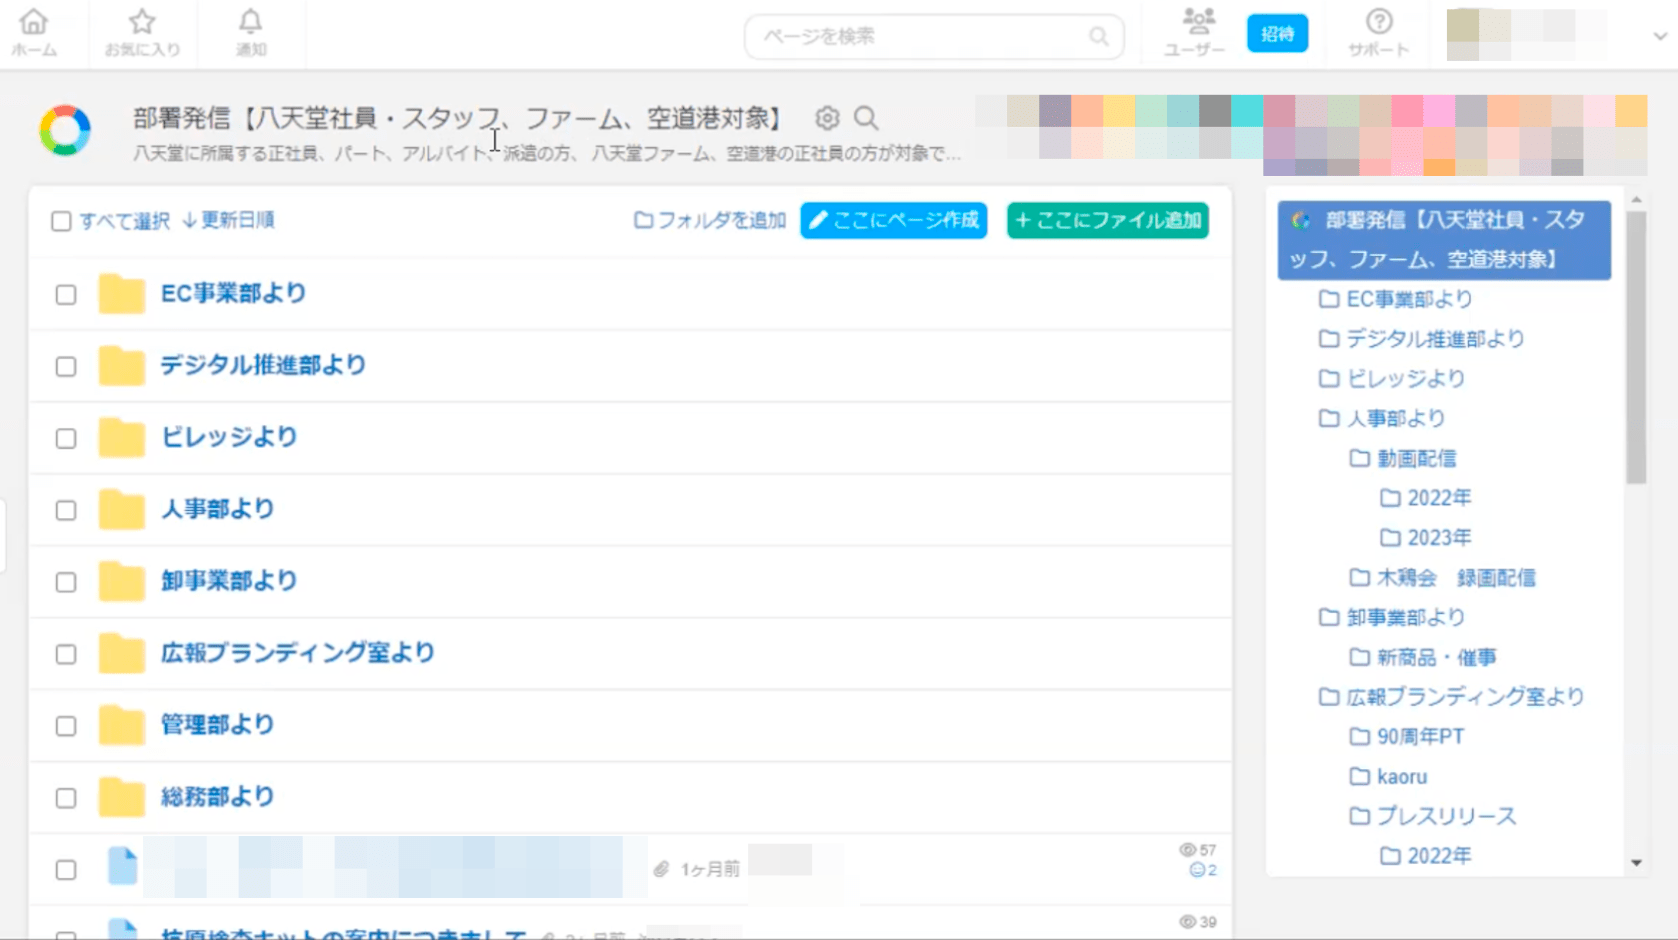Check the 総務部より row checkbox
Viewport: 1678px width, 940px height.
(x=66, y=799)
